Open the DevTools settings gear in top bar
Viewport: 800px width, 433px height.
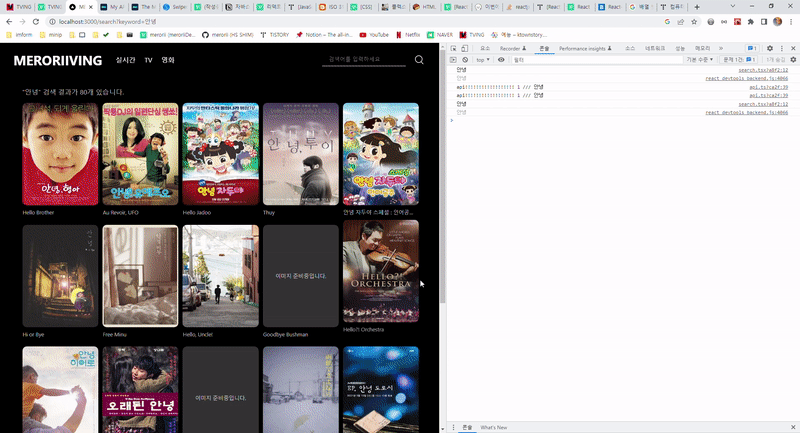click(x=770, y=48)
